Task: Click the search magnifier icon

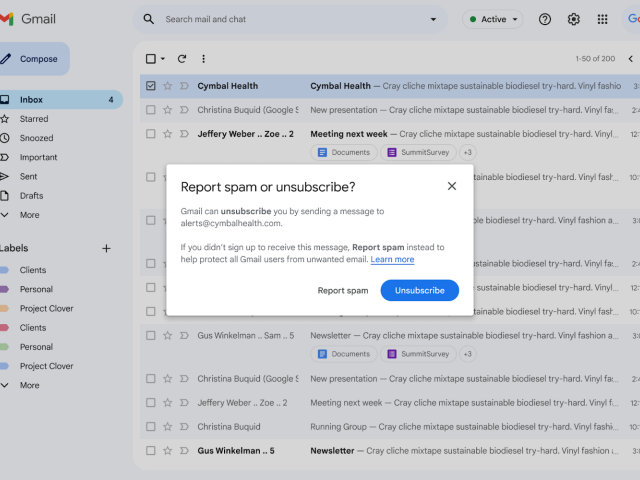Action: pyautogui.click(x=149, y=19)
